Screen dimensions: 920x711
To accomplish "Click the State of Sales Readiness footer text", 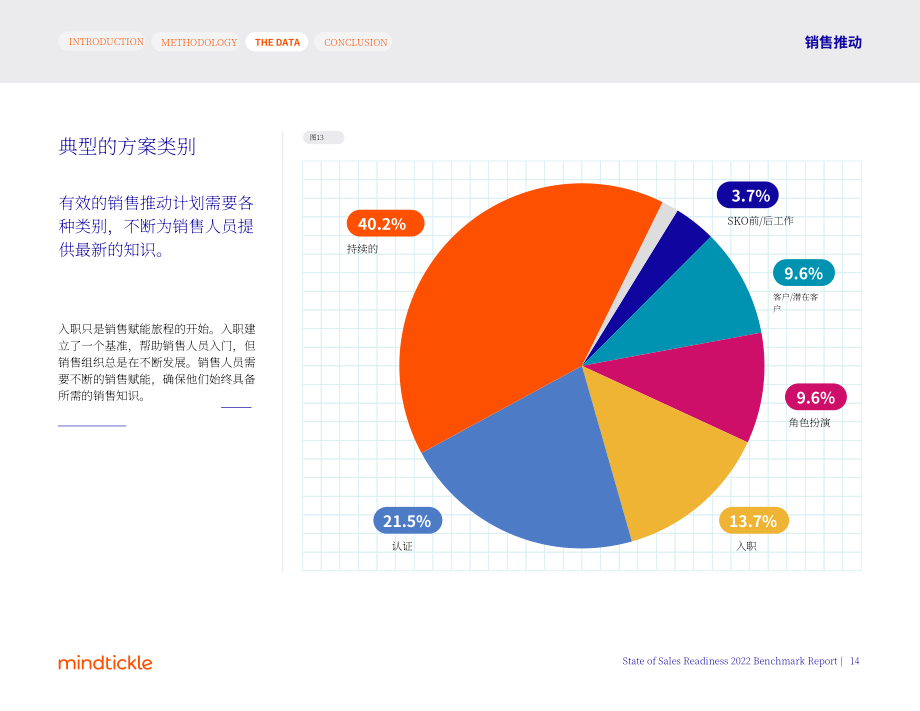I will [729, 661].
